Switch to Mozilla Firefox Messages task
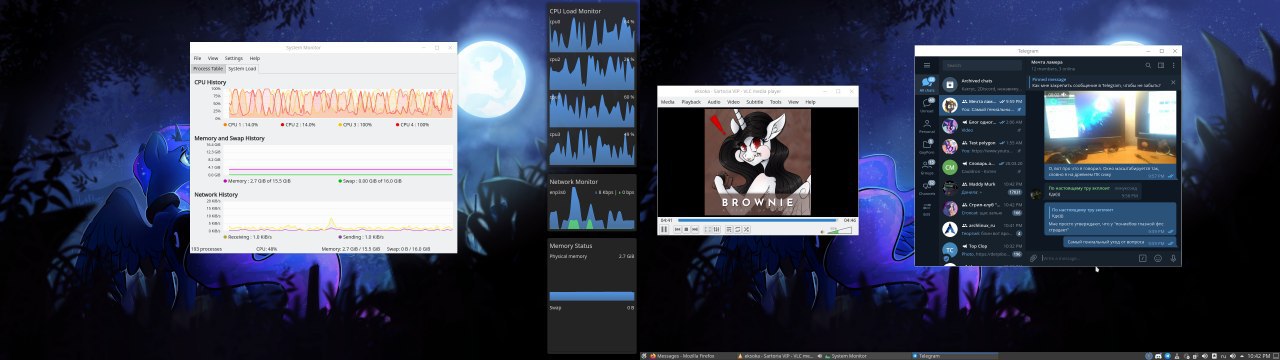The height and width of the screenshot is (360, 1280). pos(693,355)
